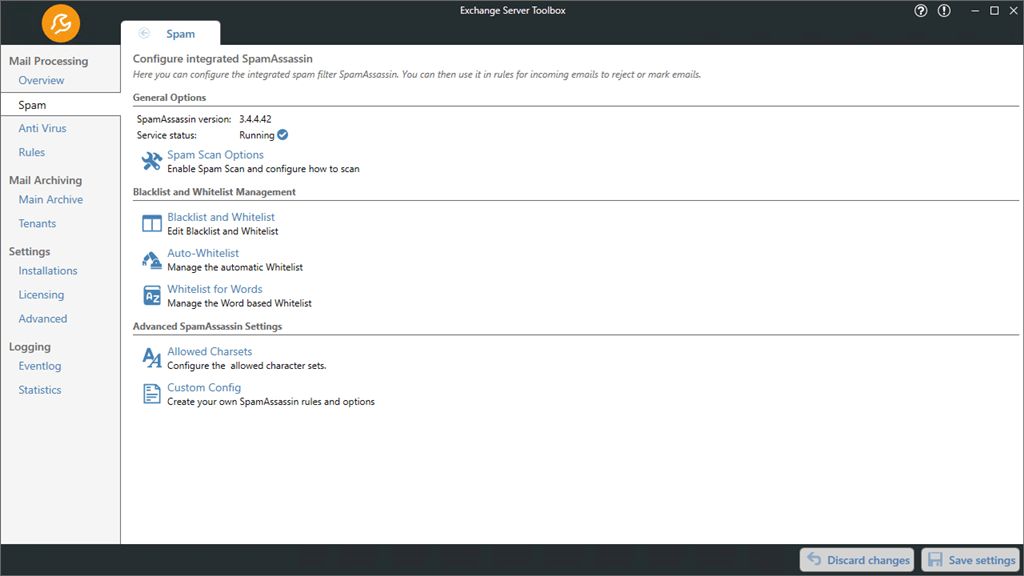Click the orange Exchange Server Toolbox logo
This screenshot has width=1024, height=576.
pos(62,23)
